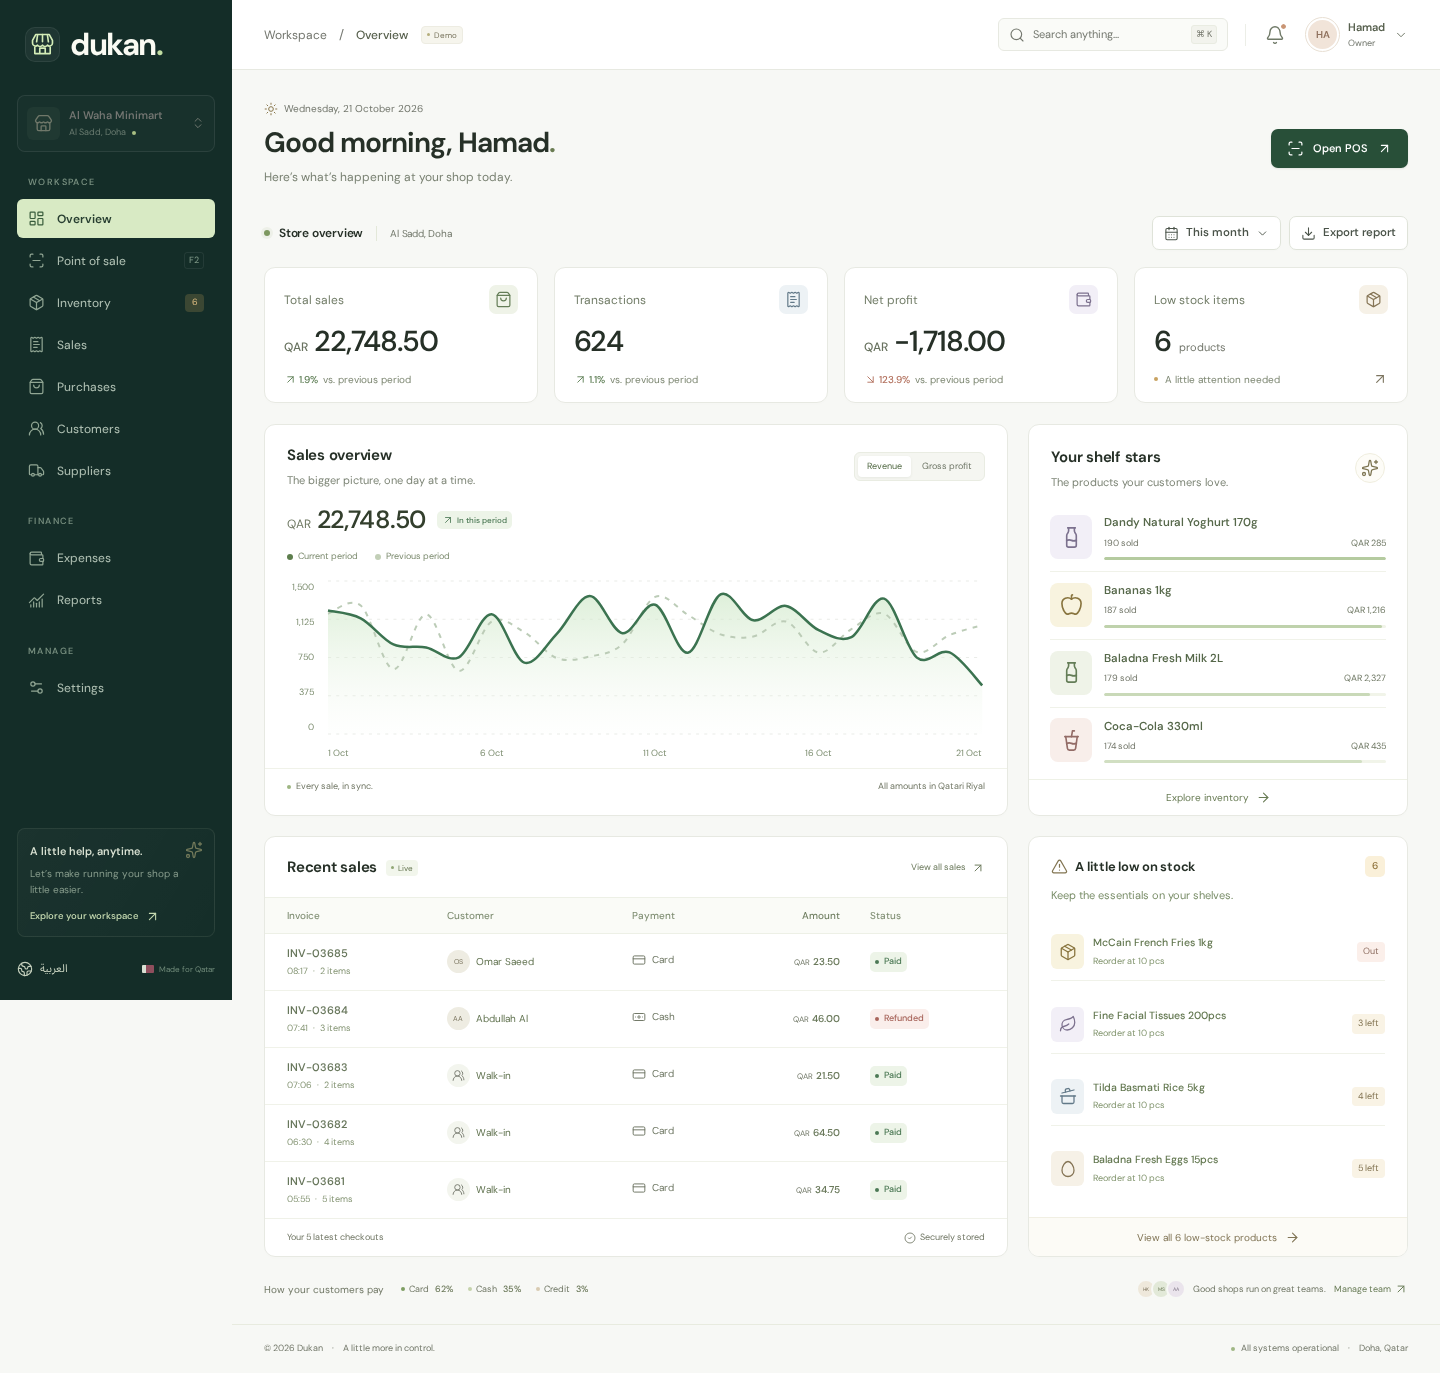Viewport: 1440px width, 1373px height.
Task: Open low stock details arrow icon
Action: pos(1380,379)
